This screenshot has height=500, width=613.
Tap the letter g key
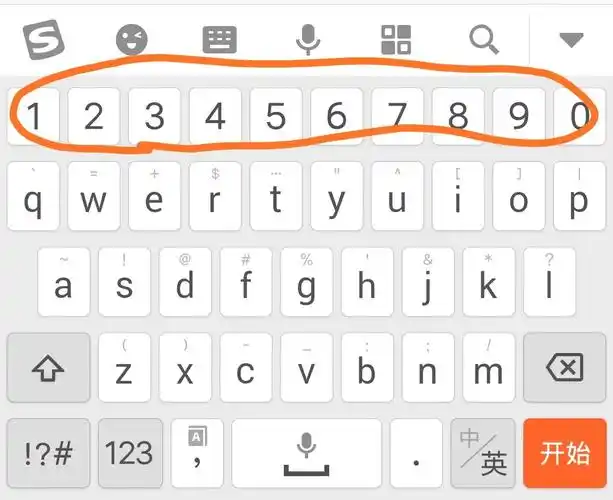click(306, 282)
